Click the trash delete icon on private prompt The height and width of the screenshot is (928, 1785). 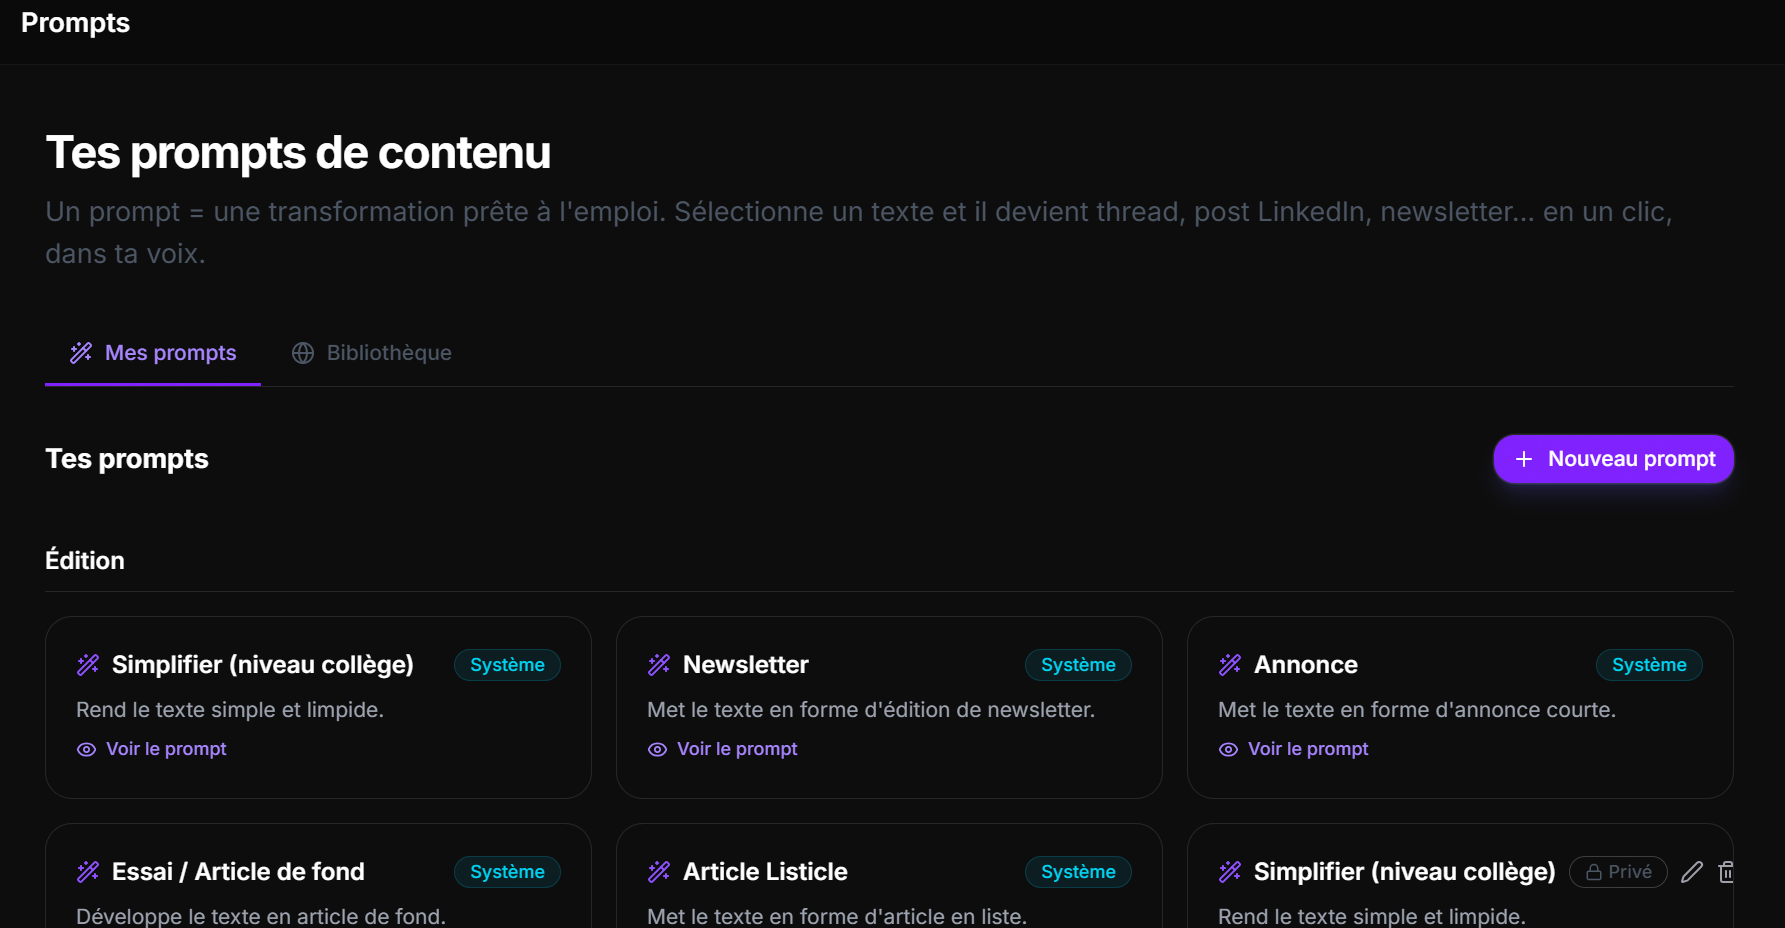click(1726, 872)
